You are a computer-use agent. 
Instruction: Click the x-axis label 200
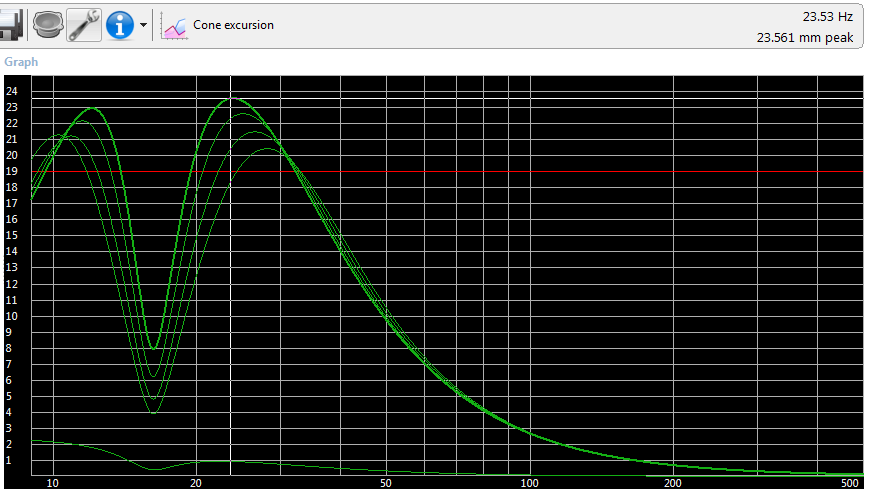point(673,483)
